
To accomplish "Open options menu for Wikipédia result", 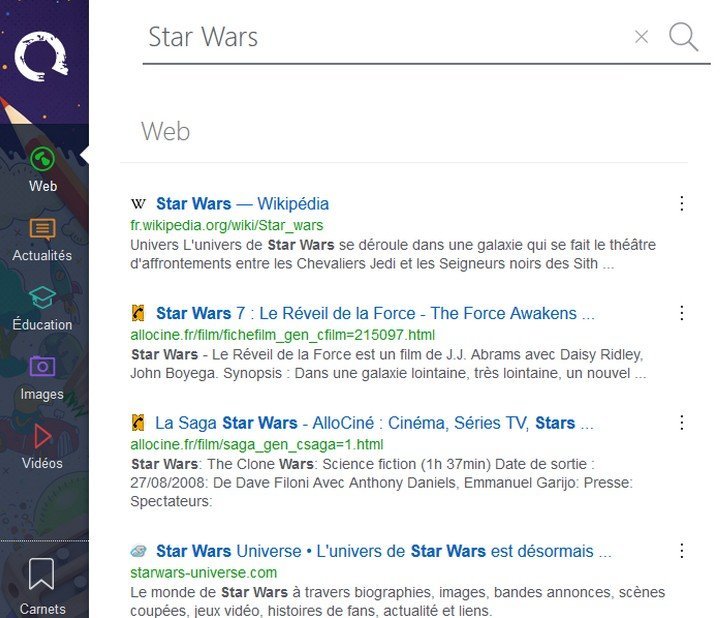I will pyautogui.click(x=682, y=203).
